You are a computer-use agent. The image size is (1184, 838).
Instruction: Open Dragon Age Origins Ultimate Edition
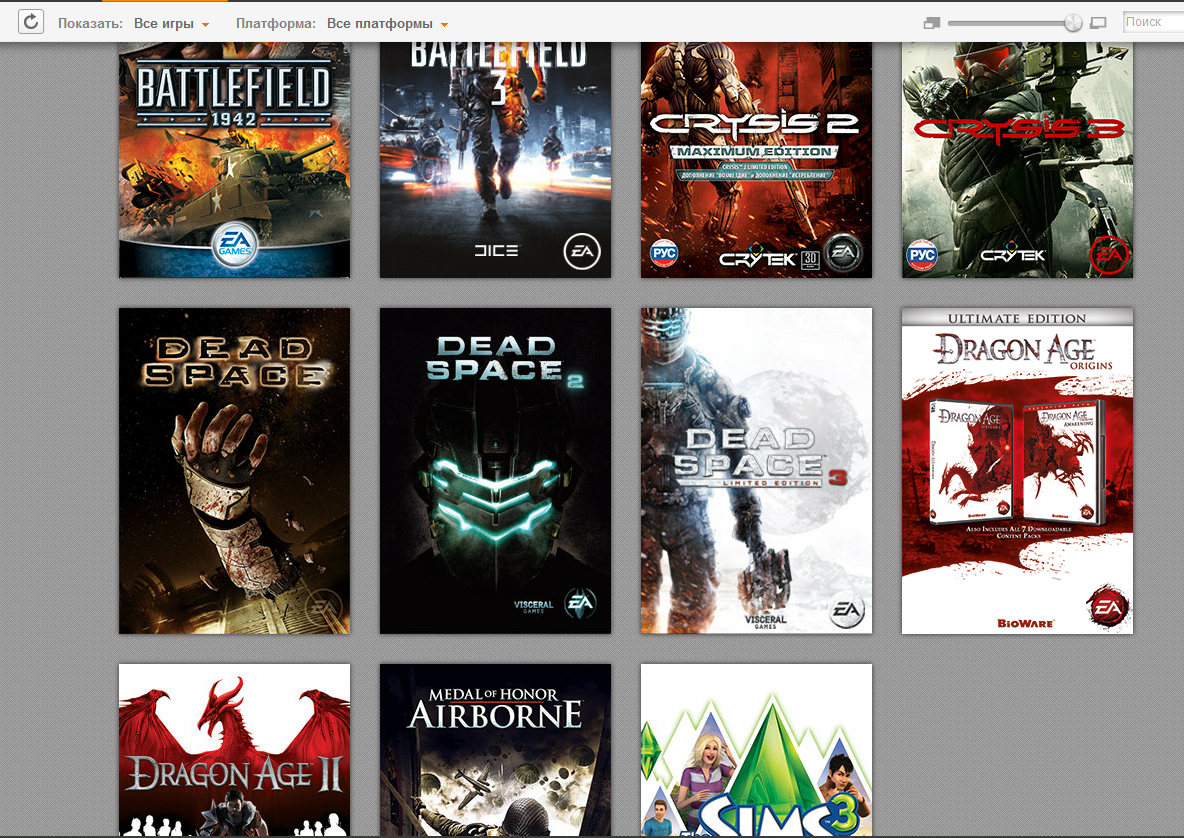(x=1017, y=470)
